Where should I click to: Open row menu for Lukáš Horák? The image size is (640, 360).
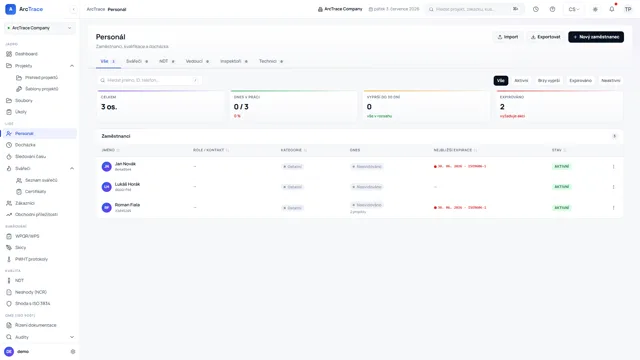tap(613, 187)
